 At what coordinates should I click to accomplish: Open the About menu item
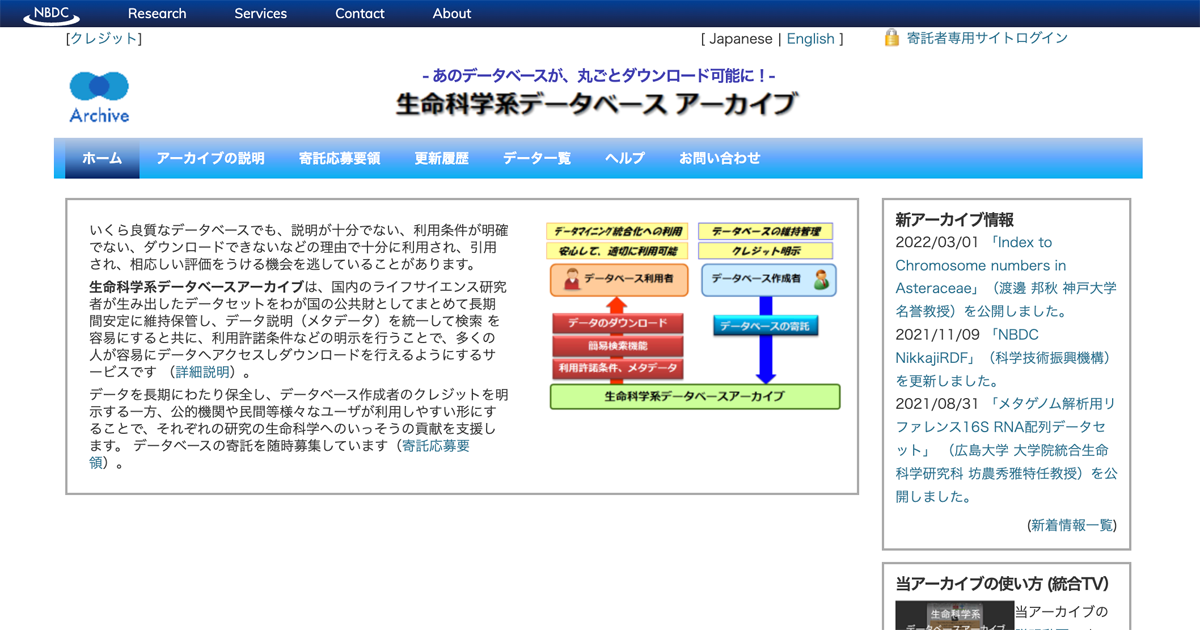(x=452, y=14)
